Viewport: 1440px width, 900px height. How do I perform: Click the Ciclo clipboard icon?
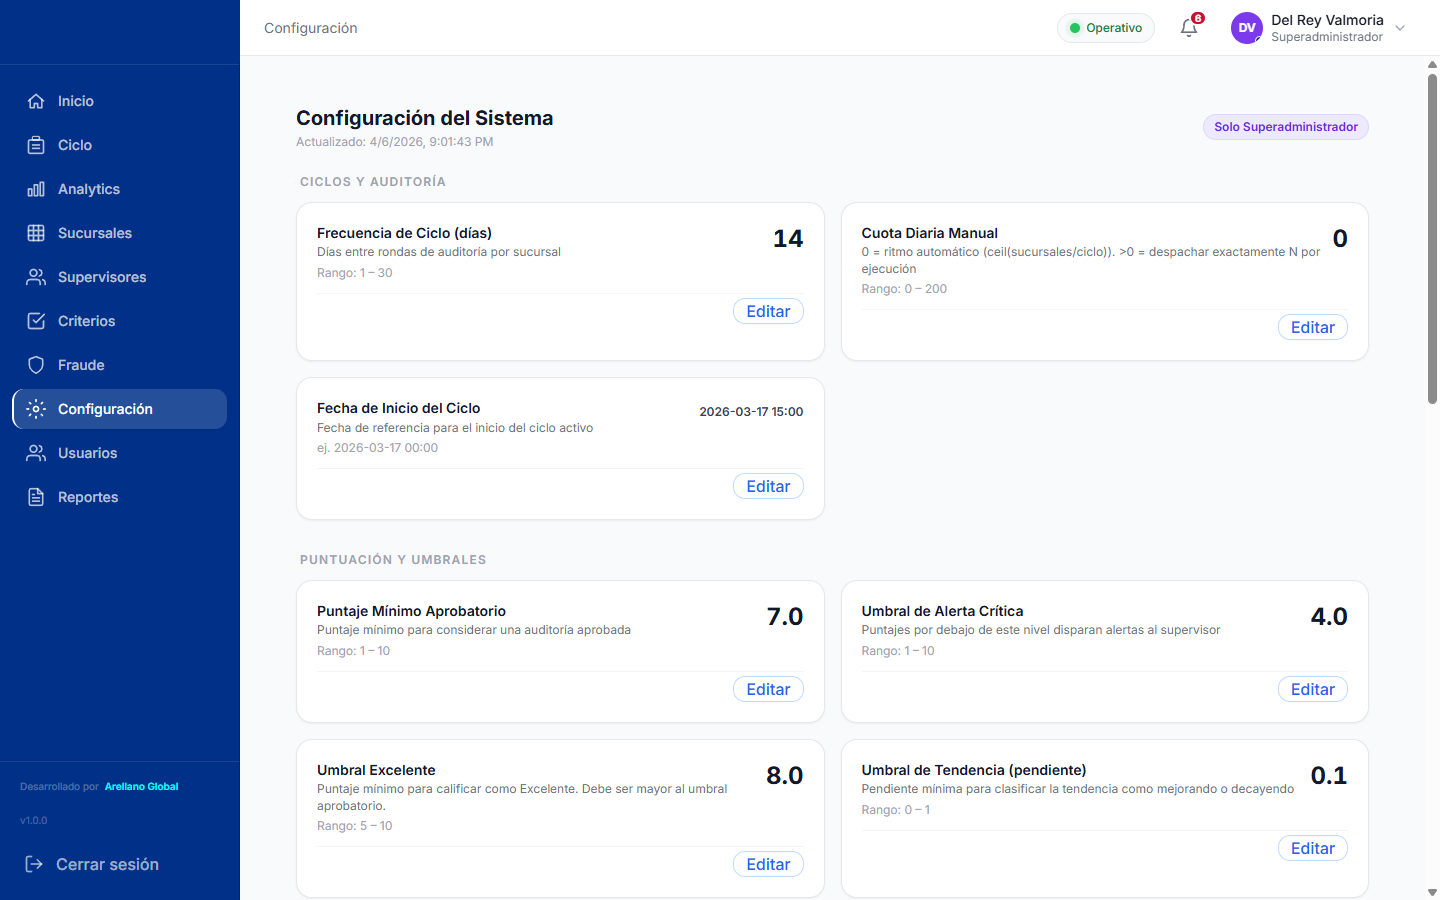36,145
